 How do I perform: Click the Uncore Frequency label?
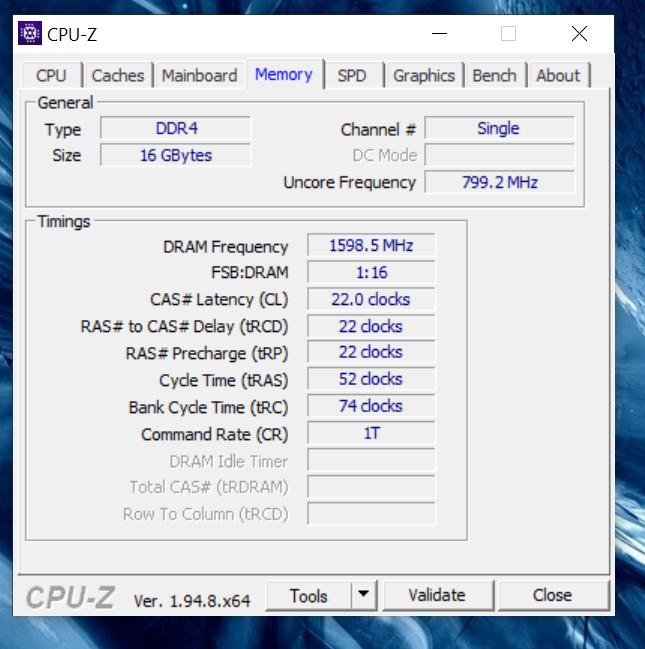coord(349,183)
